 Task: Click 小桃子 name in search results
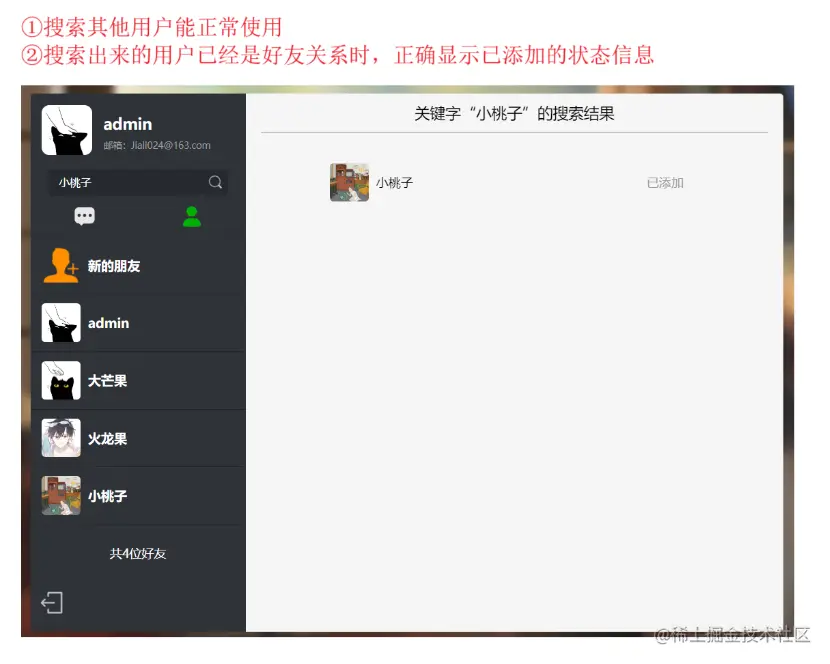point(394,183)
